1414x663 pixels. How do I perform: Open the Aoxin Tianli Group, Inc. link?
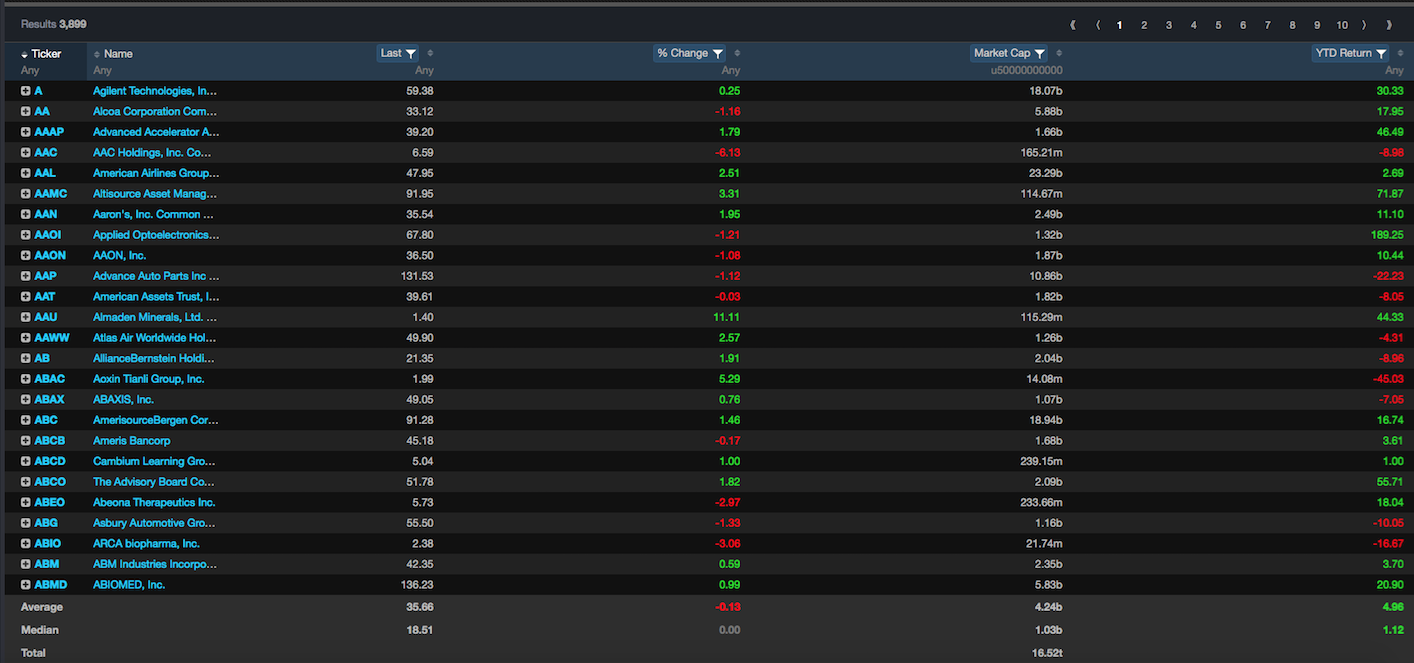149,379
